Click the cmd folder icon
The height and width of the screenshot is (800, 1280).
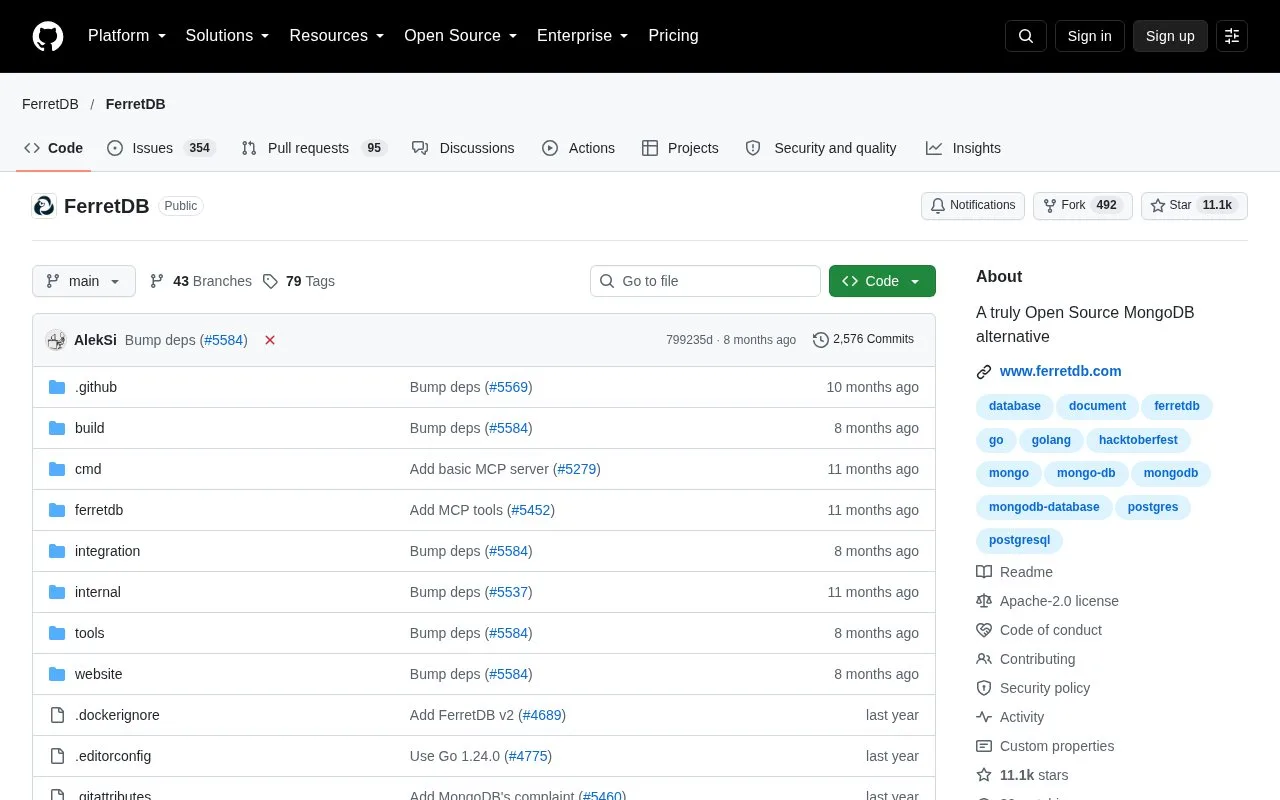[57, 469]
